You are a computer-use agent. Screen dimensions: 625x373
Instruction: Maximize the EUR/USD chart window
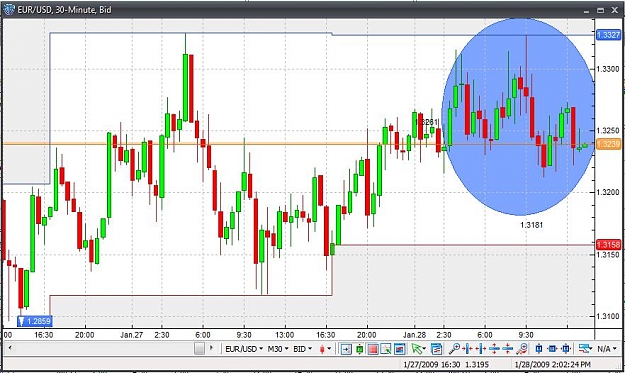click(600, 10)
